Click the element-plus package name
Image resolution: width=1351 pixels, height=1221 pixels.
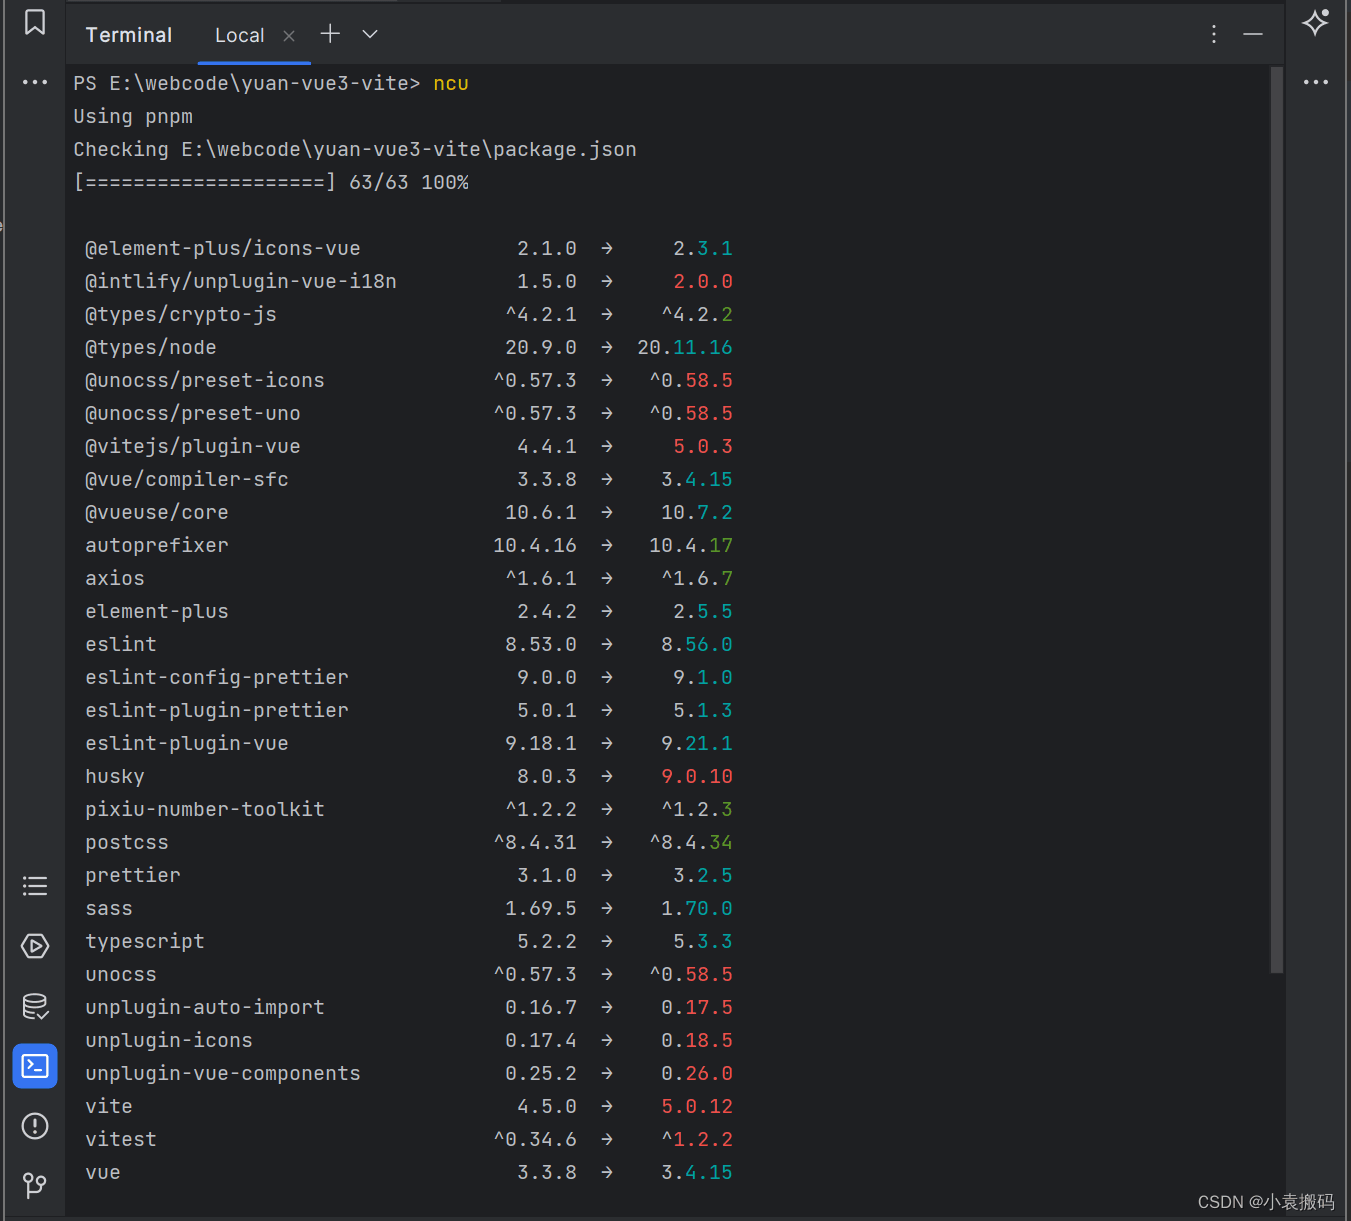pos(157,611)
